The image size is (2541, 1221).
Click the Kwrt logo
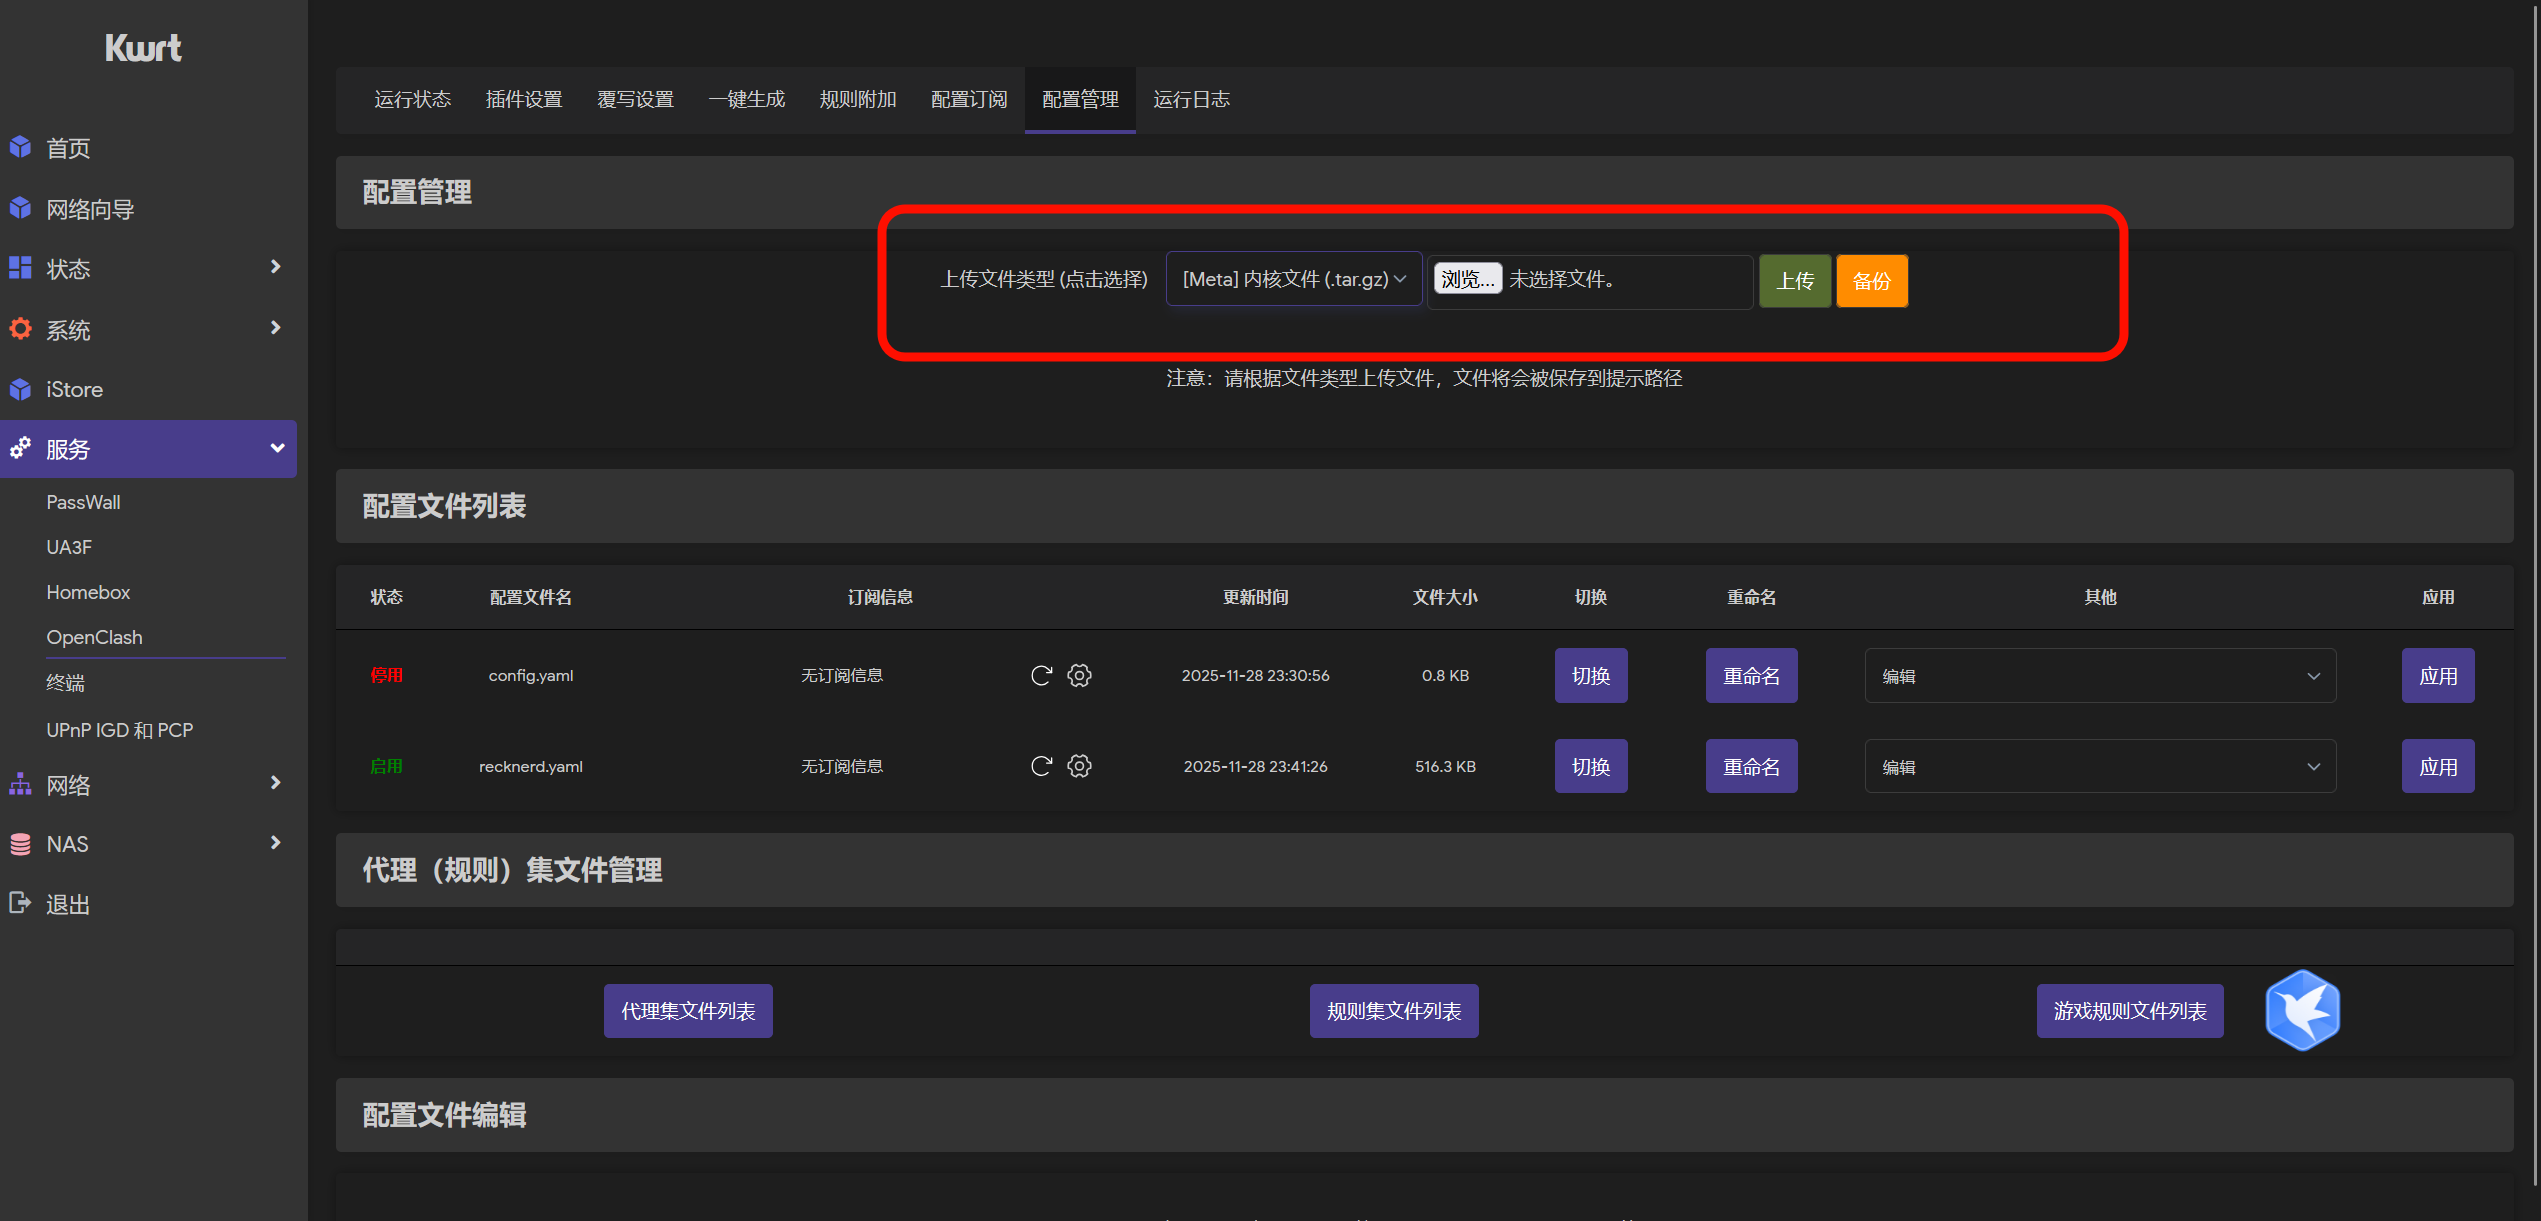pos(143,48)
